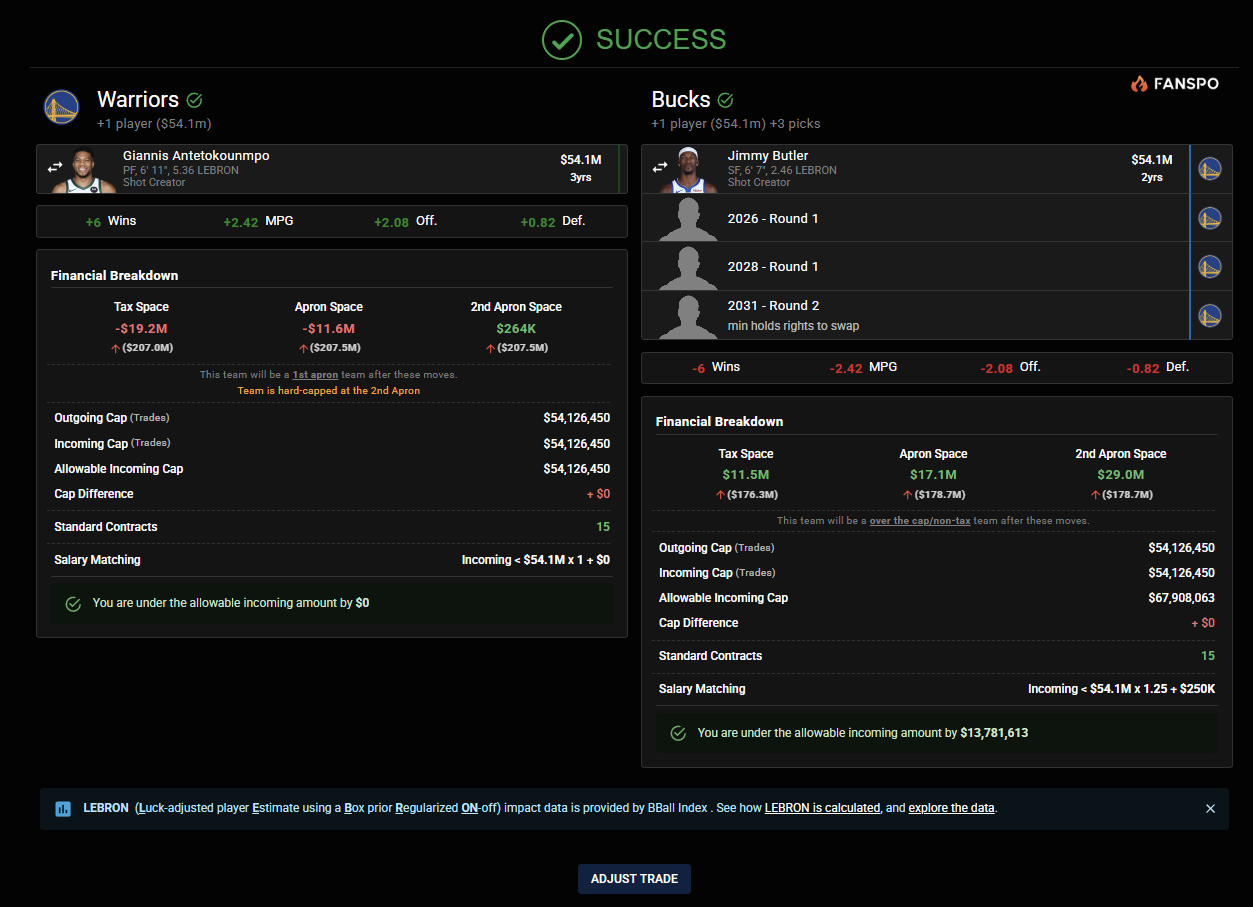The height and width of the screenshot is (907, 1253).
Task: Click the check icon beside Bucks heading
Action: [x=726, y=100]
